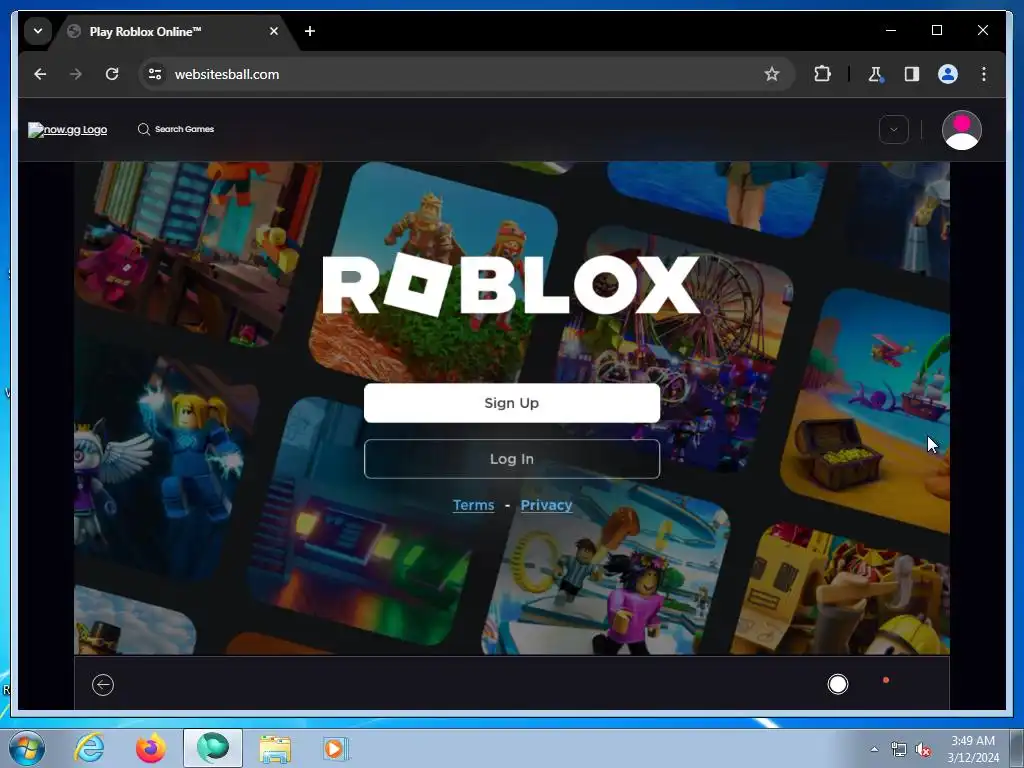
Task: Open the Chrome profile avatar
Action: pyautogui.click(x=948, y=74)
